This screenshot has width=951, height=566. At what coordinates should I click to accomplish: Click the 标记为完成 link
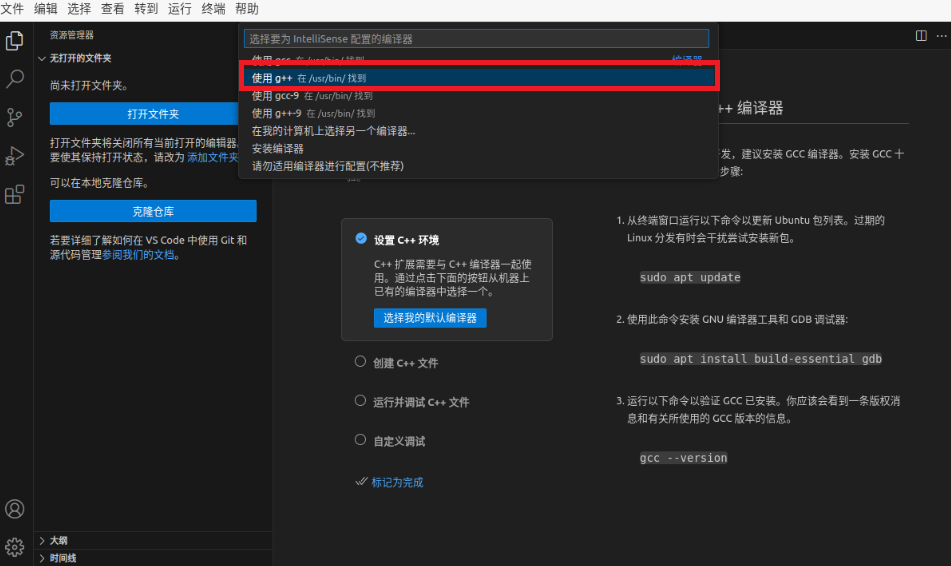point(397,482)
